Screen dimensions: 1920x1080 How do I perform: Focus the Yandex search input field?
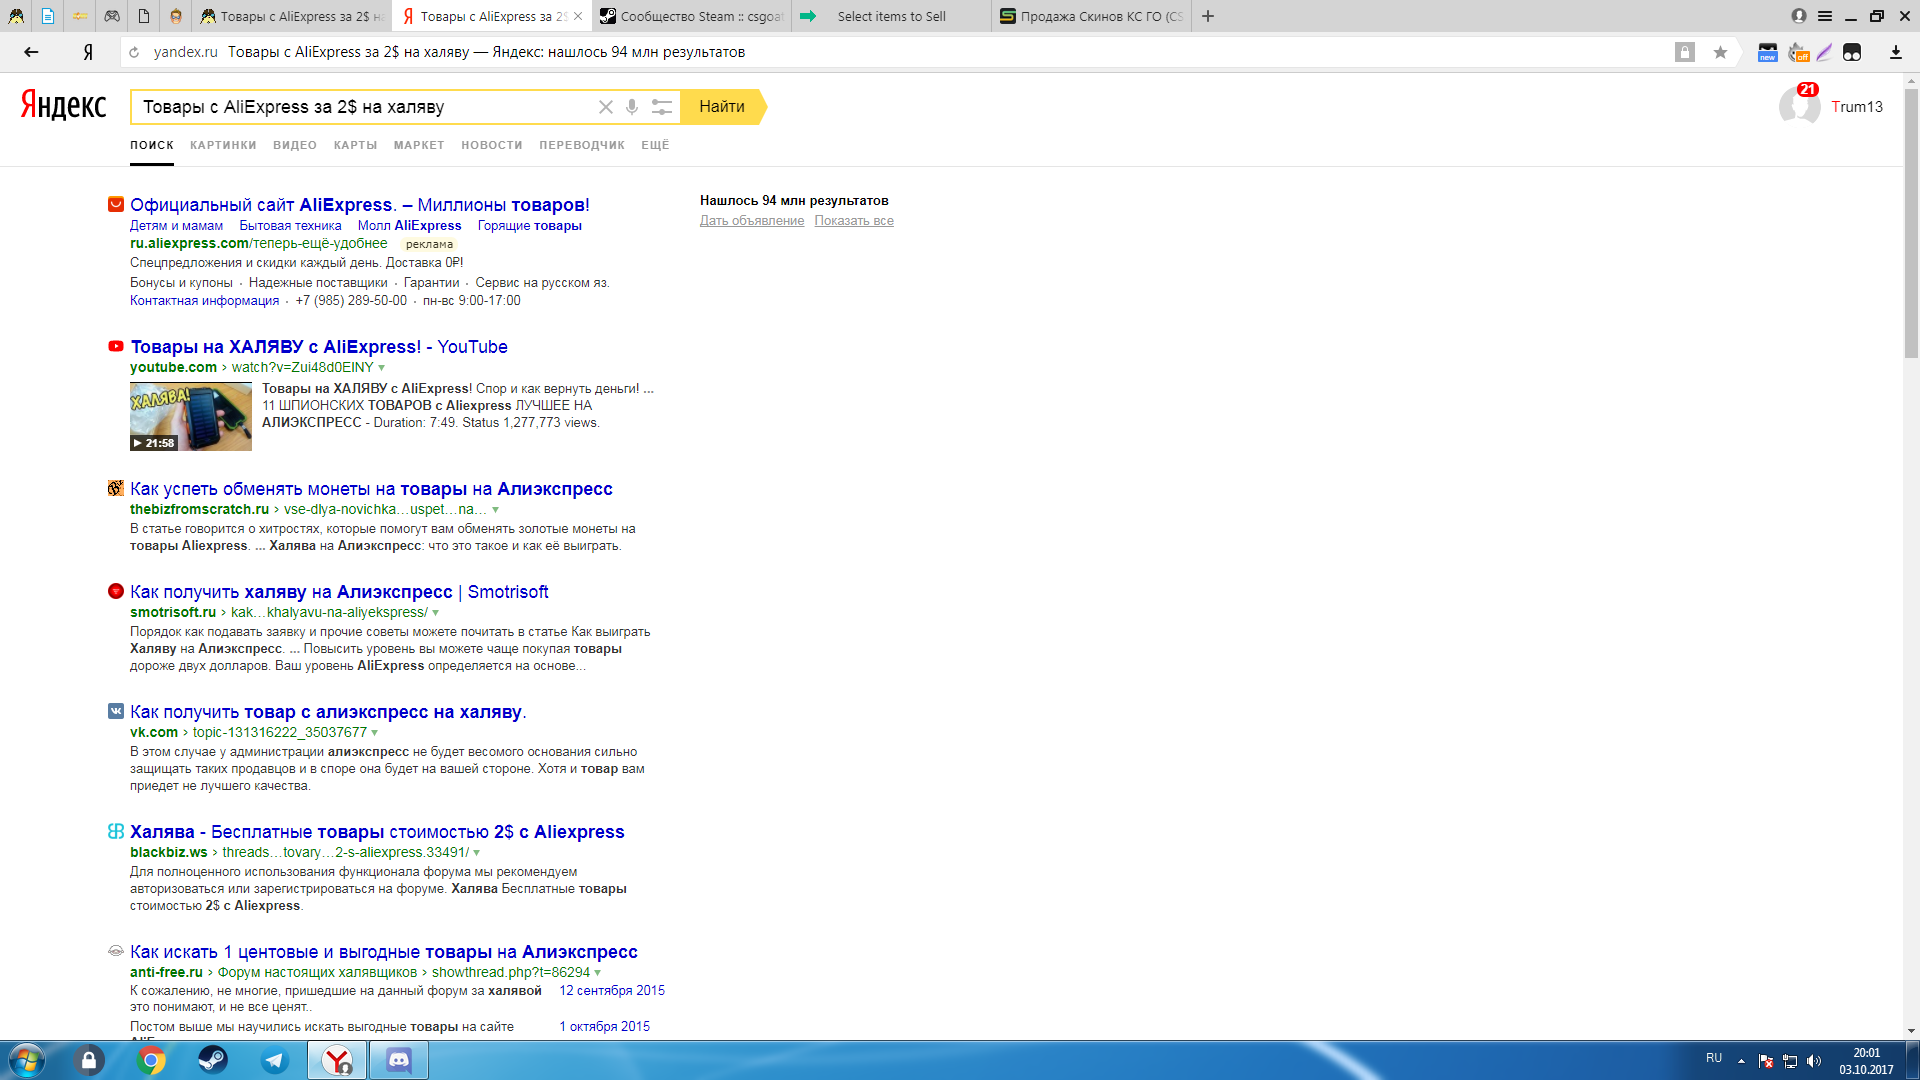tap(365, 107)
